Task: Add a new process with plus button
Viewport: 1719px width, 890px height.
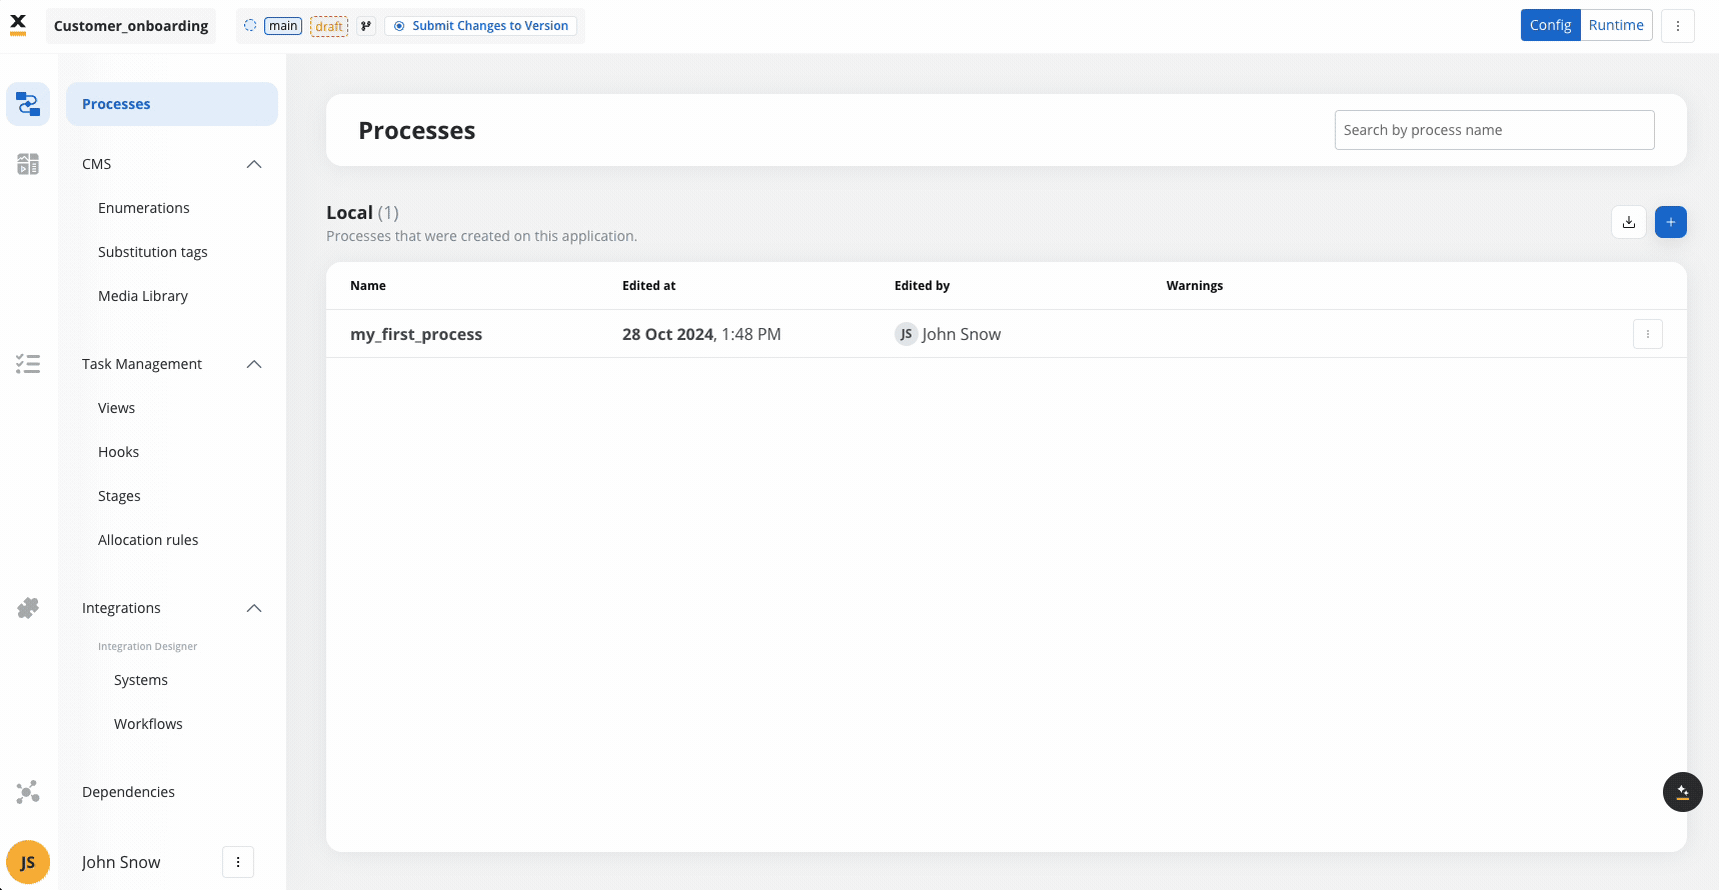Action: (x=1671, y=222)
